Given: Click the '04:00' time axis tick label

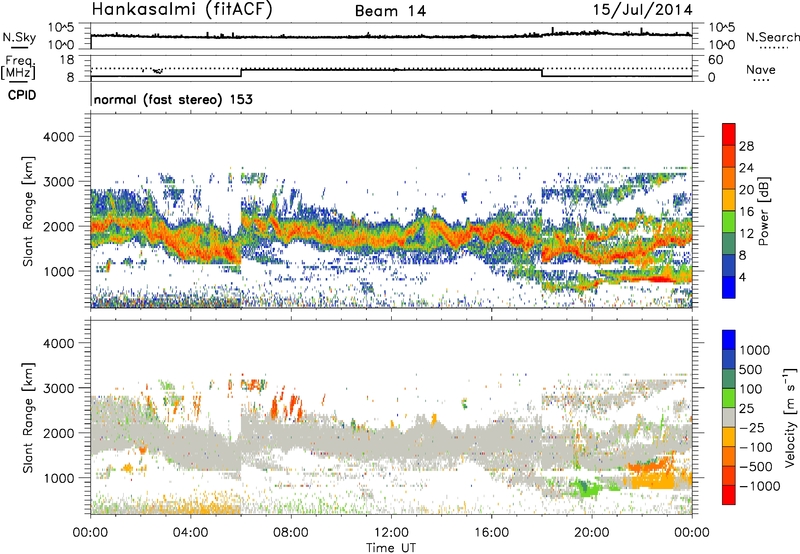Looking at the screenshot, I should tap(190, 533).
